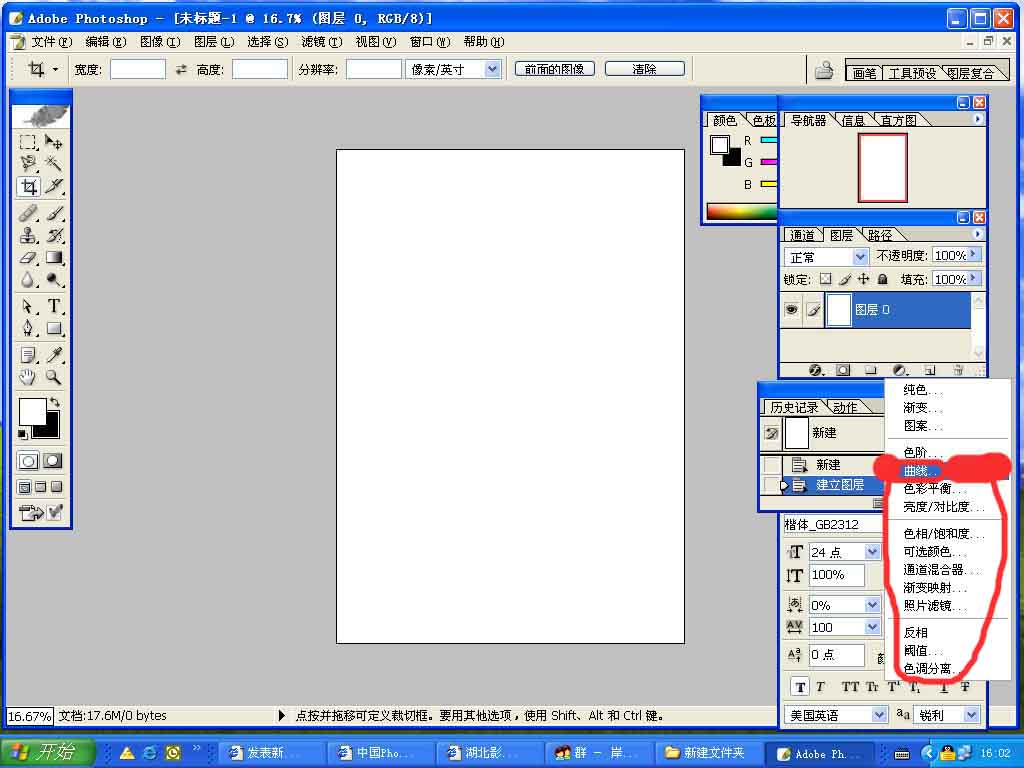Open the 正常 blend mode dropdown
The height and width of the screenshot is (768, 1024).
[x=861, y=257]
